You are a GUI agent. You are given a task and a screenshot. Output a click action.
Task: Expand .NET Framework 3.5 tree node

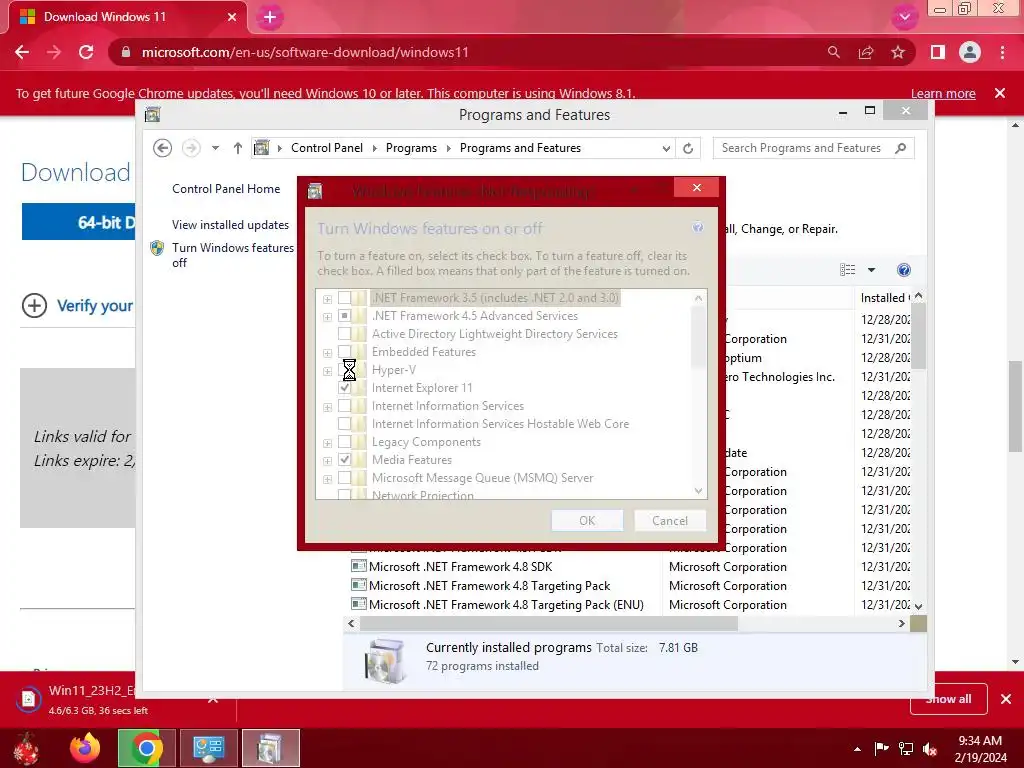327,299
